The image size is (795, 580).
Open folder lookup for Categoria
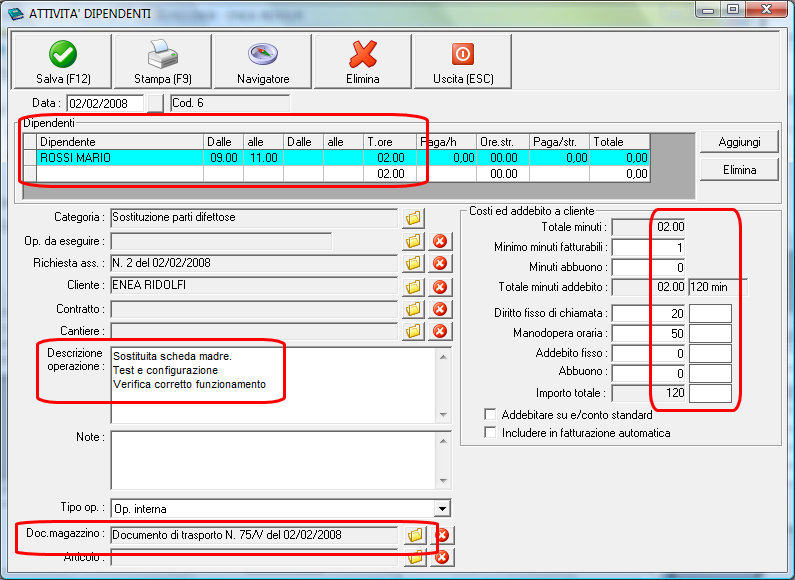[x=414, y=218]
